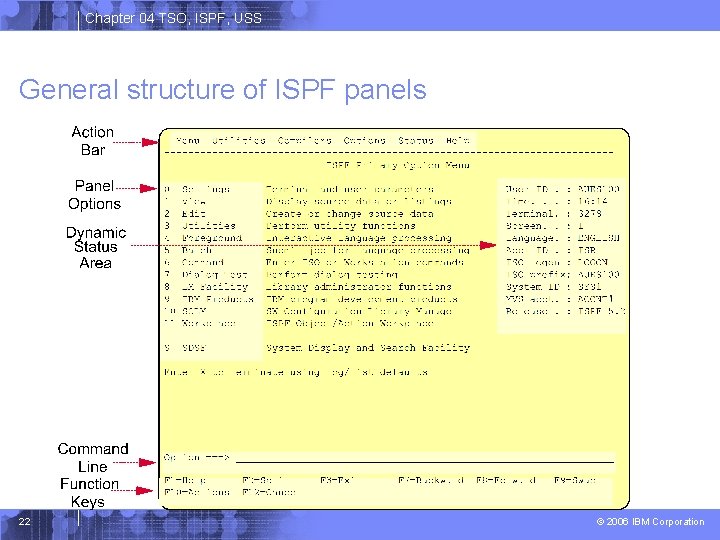Select option 10 SCLM
This screenshot has height=540, width=720.
point(186,311)
